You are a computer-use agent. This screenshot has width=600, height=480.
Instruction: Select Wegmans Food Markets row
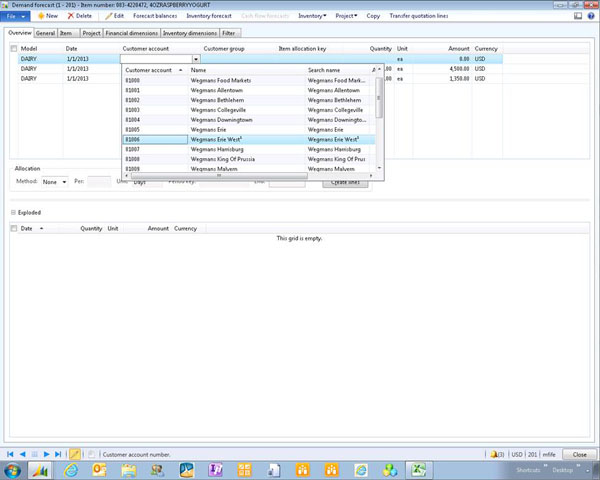point(249,80)
